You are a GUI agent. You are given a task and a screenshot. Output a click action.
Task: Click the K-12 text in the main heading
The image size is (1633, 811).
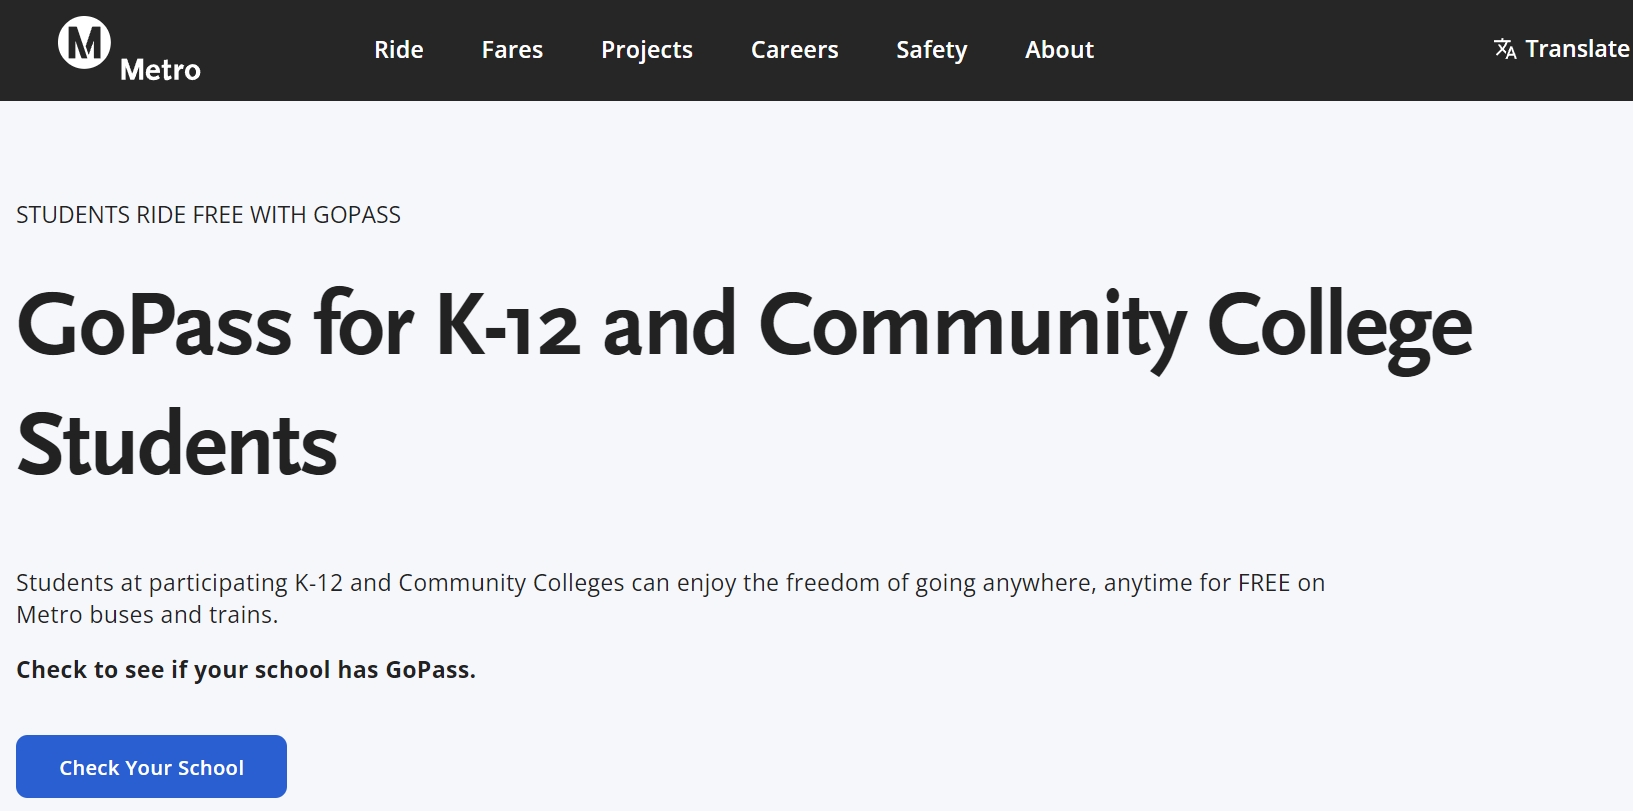pyautogui.click(x=508, y=326)
